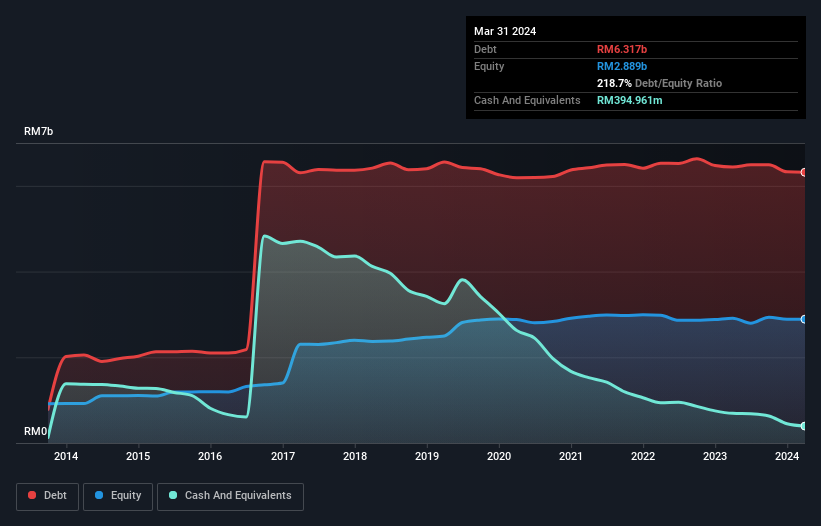Click the 2019 x-axis label

(x=427, y=456)
